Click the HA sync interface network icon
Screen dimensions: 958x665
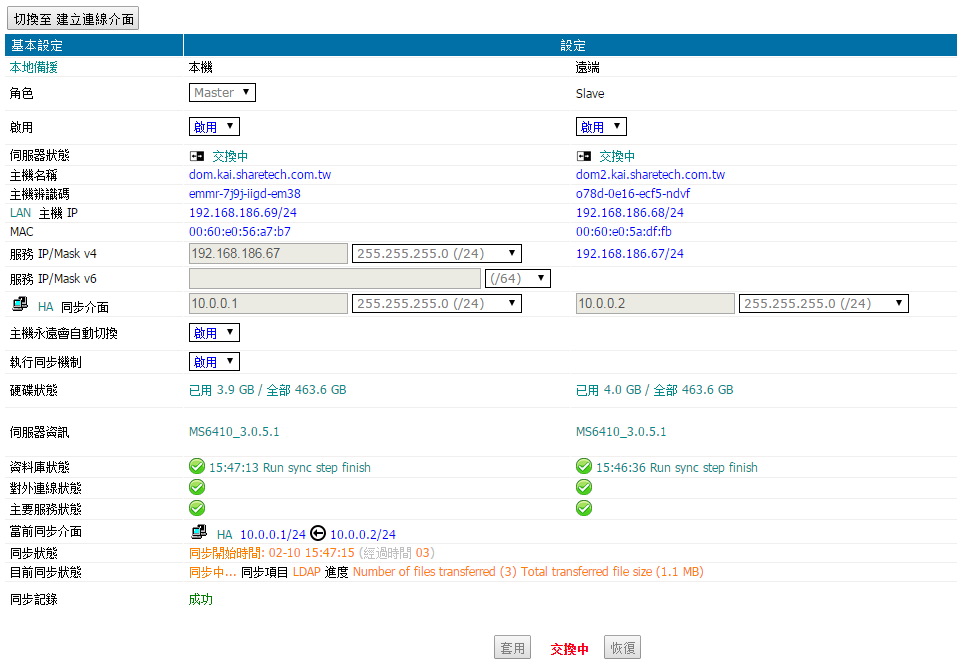tap(20, 306)
